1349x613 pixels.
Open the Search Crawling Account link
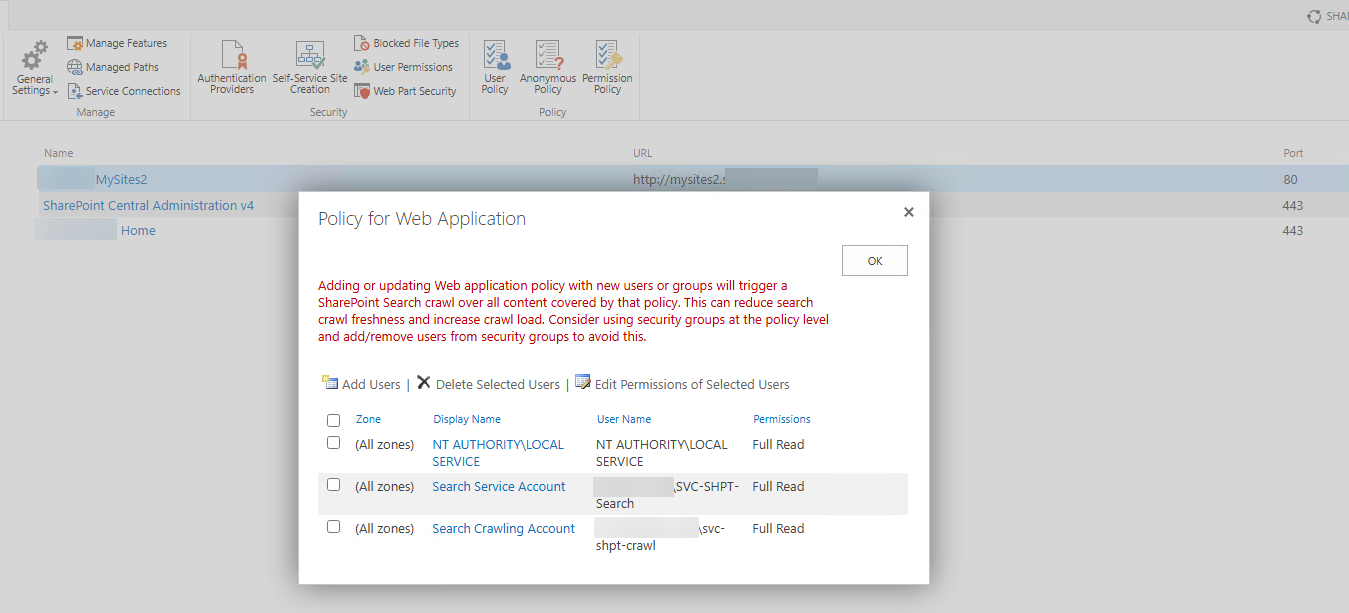[504, 529]
